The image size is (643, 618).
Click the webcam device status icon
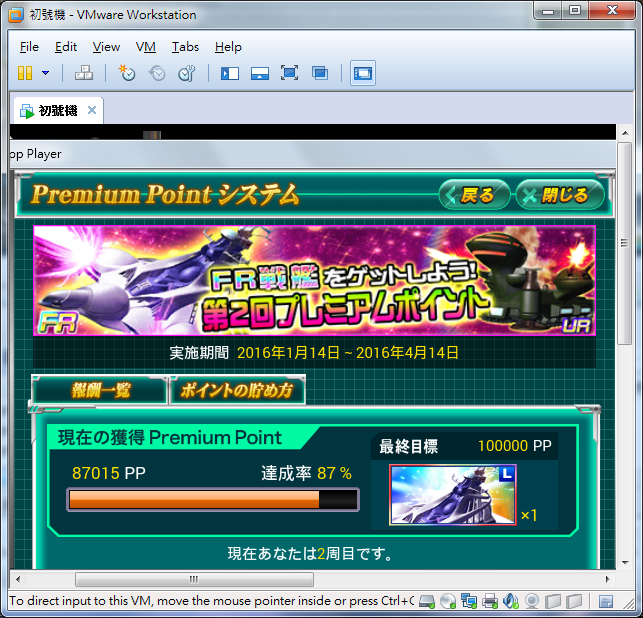pos(532,601)
